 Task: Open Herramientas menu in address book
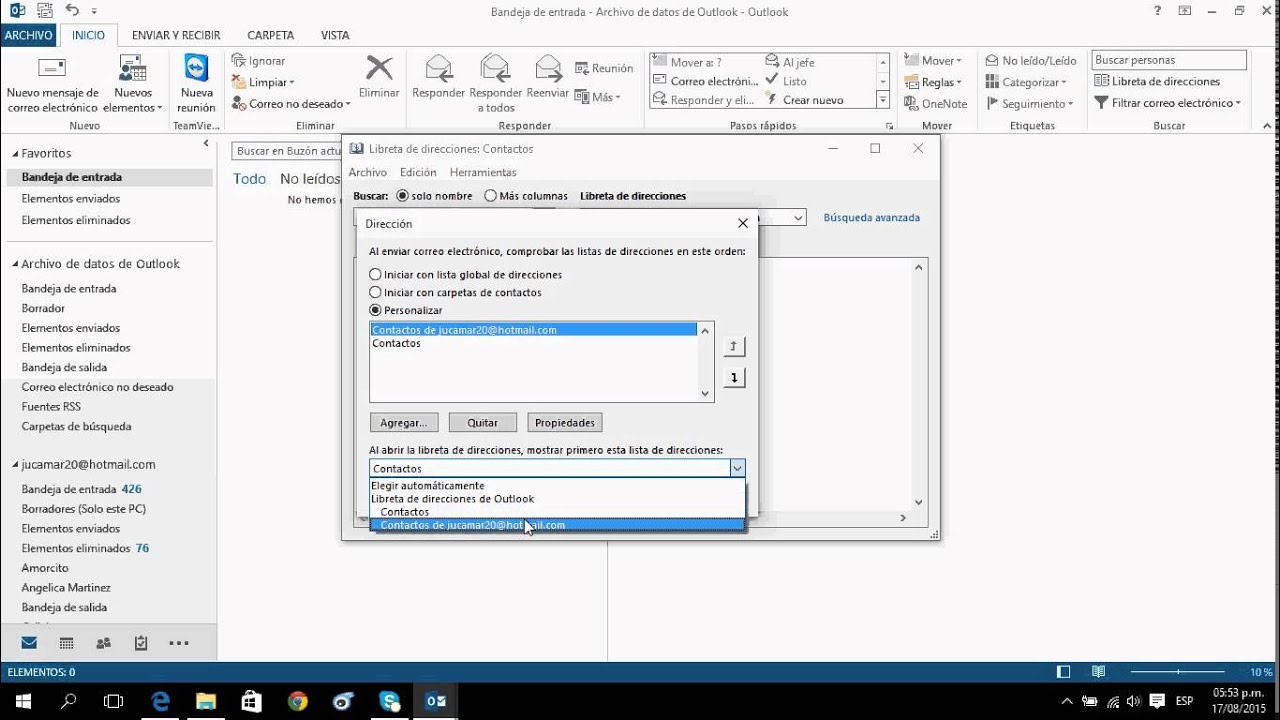[483, 172]
